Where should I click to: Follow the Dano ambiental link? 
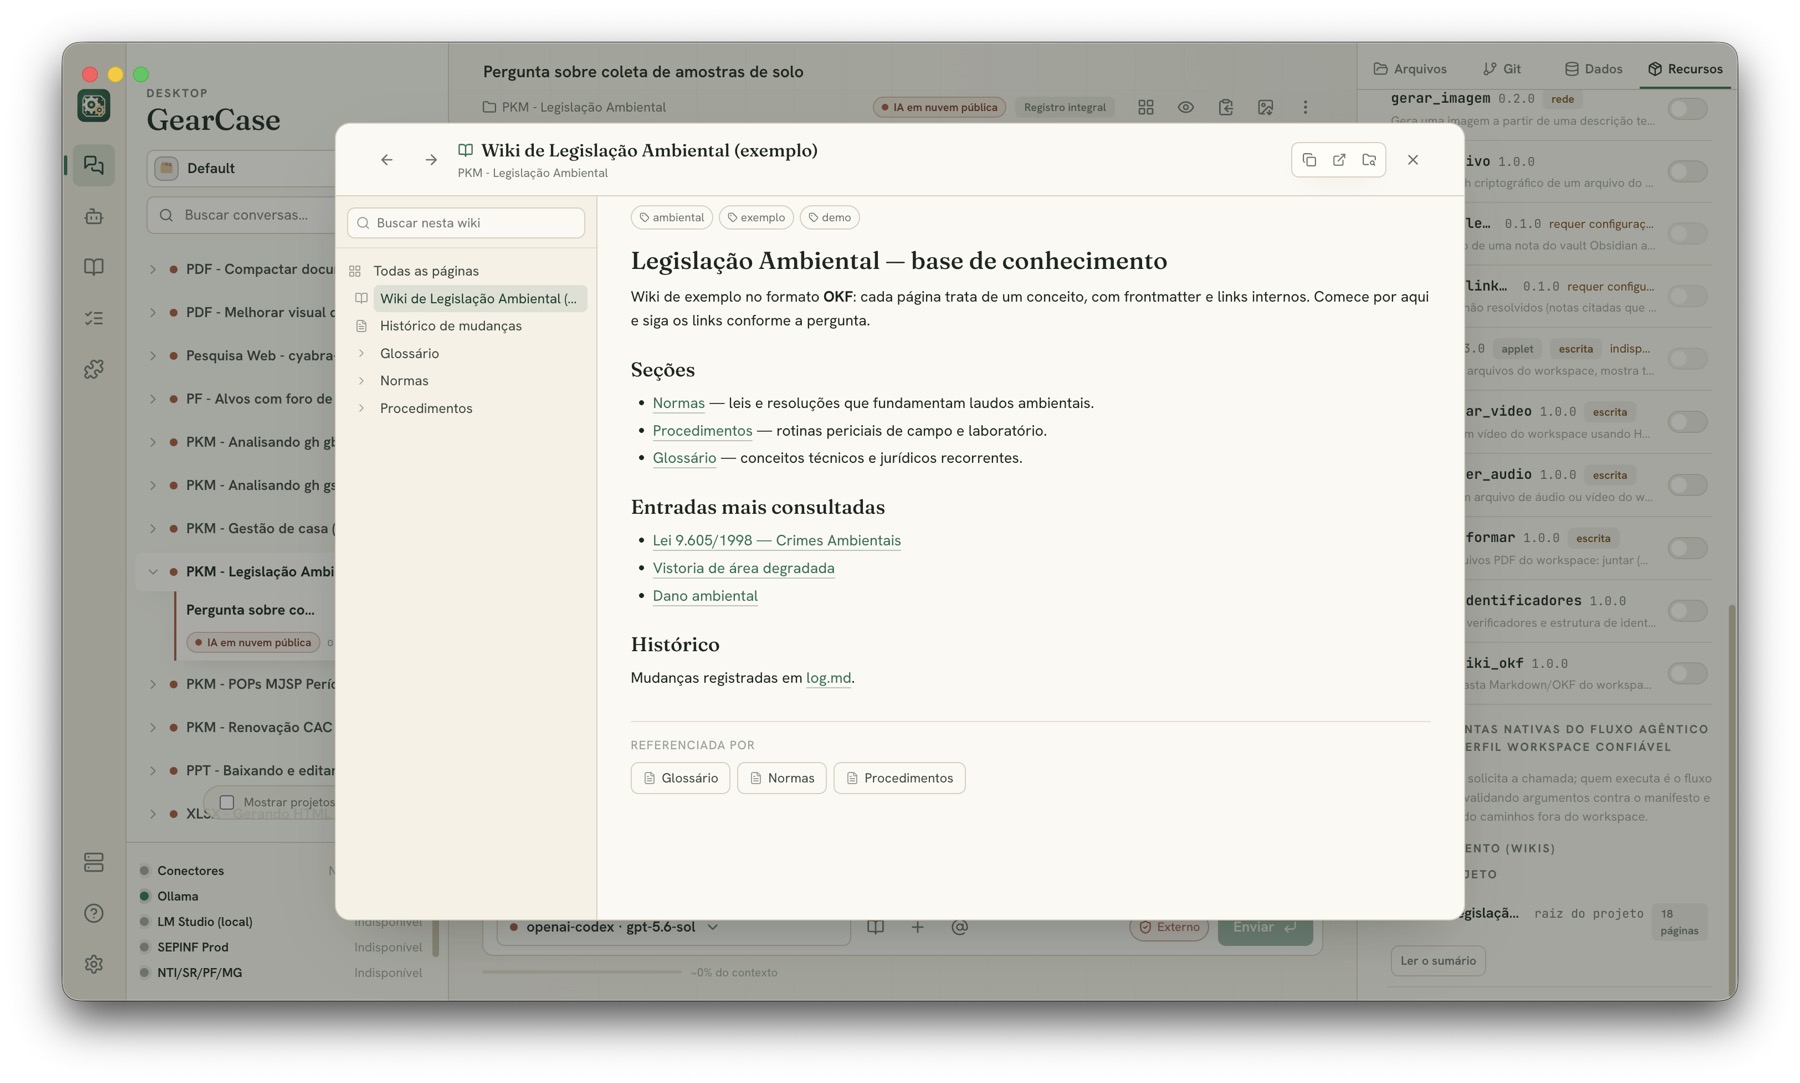tap(705, 596)
